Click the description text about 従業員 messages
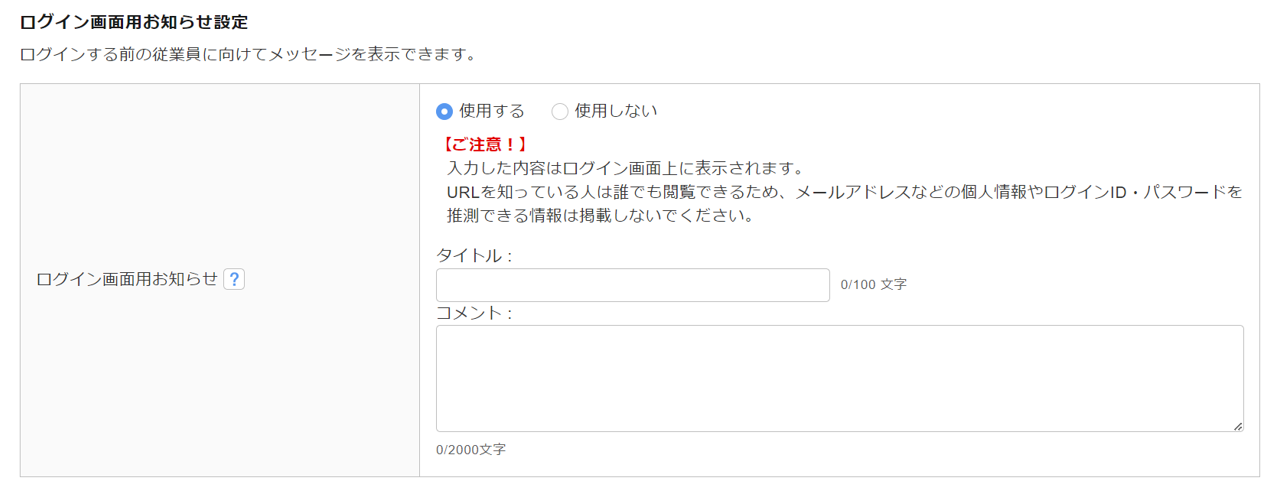Screen dimensions: 1283x488 pyautogui.click(x=247, y=54)
